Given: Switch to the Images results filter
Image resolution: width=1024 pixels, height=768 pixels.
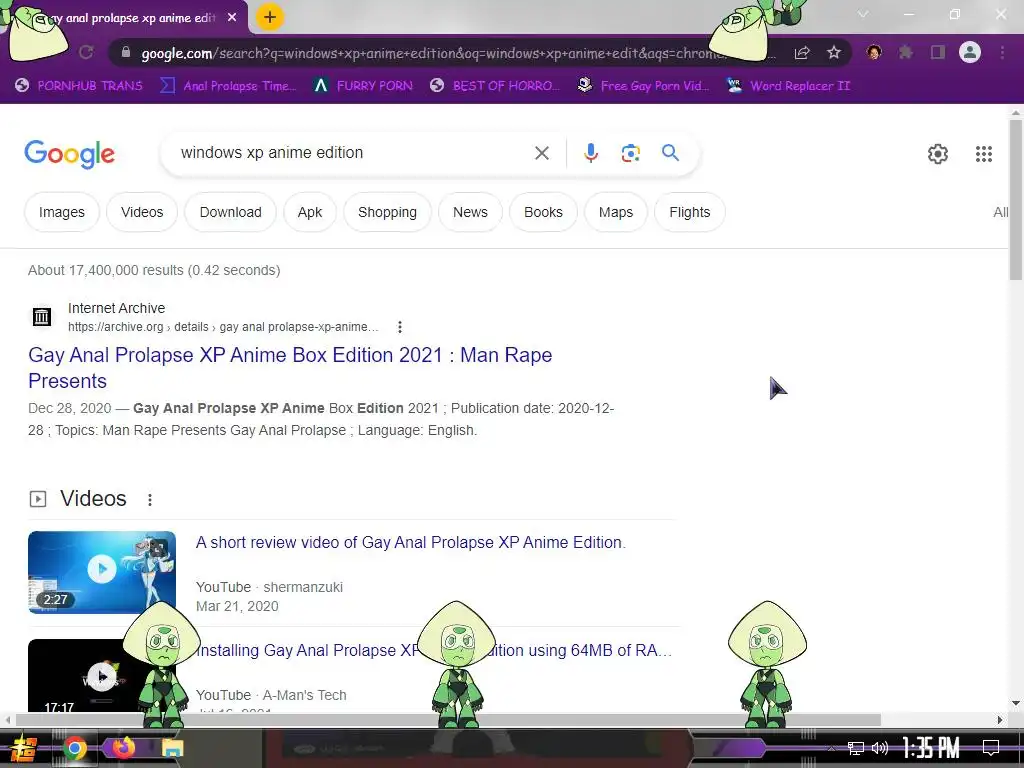Looking at the screenshot, I should click(61, 212).
